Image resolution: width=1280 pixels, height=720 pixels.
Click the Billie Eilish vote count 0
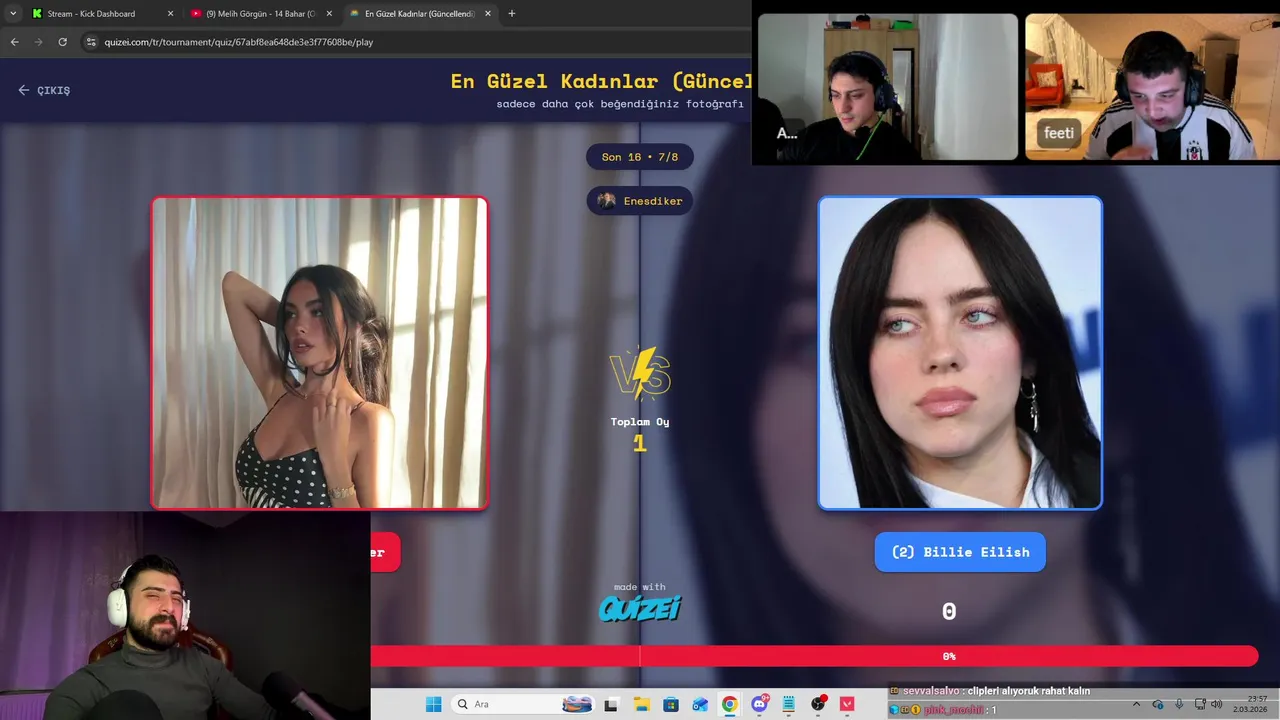pos(949,612)
